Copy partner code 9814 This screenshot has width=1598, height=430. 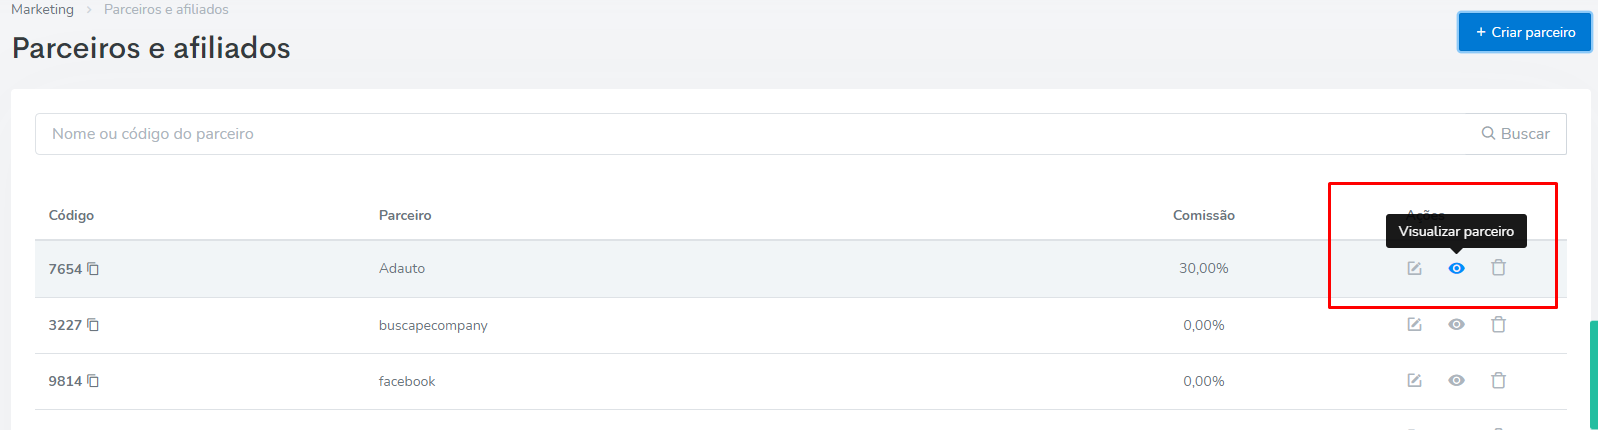point(93,381)
